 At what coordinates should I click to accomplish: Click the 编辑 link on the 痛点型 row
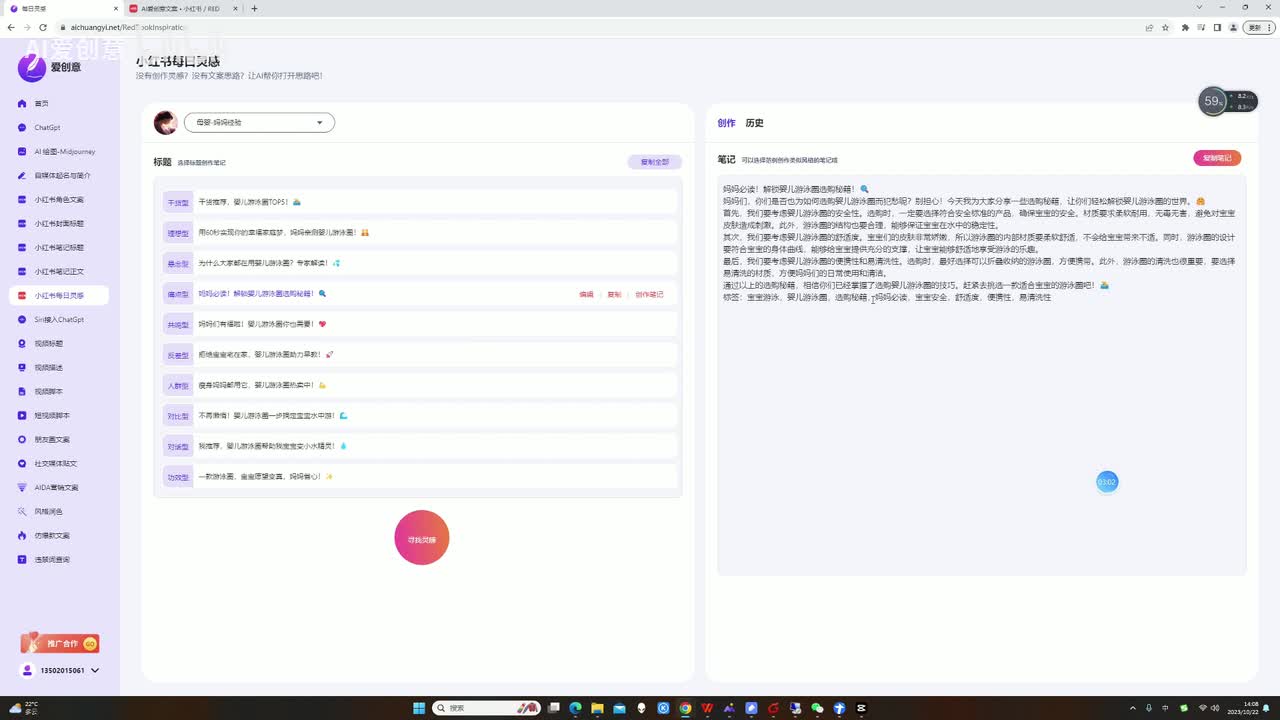pyautogui.click(x=586, y=295)
